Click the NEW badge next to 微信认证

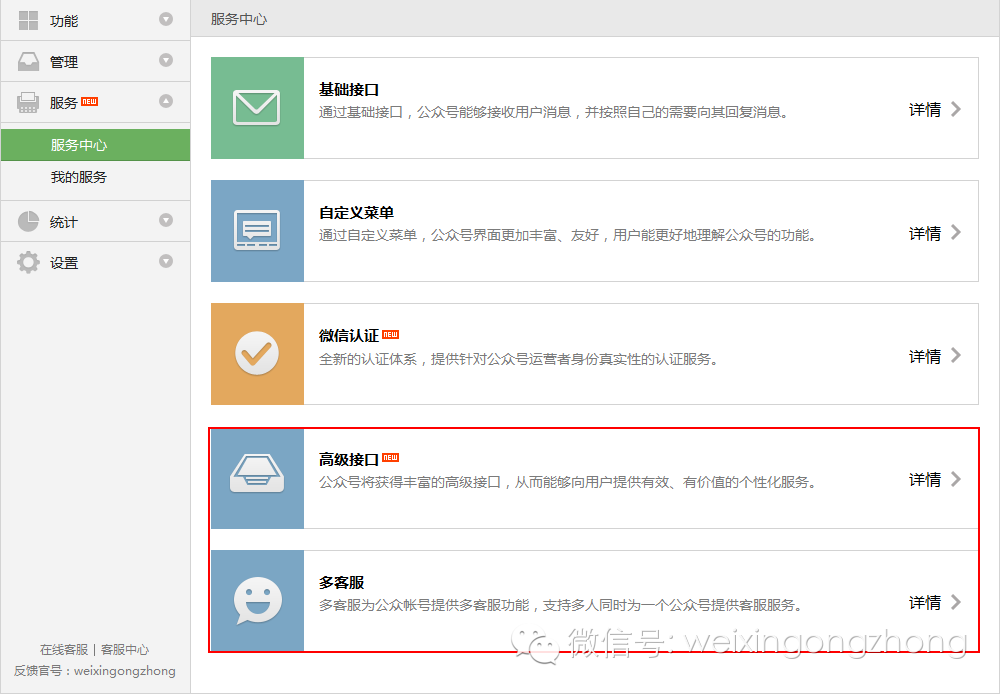[x=390, y=334]
